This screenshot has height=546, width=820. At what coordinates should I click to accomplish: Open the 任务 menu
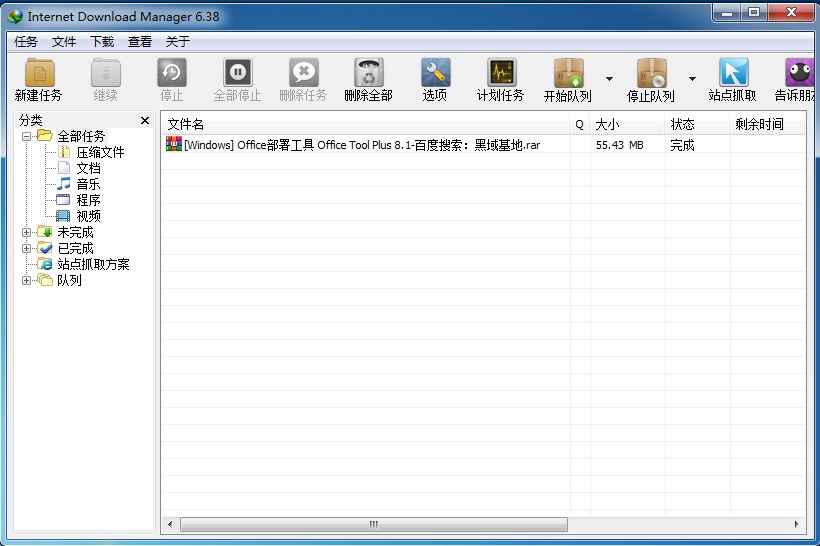point(26,42)
